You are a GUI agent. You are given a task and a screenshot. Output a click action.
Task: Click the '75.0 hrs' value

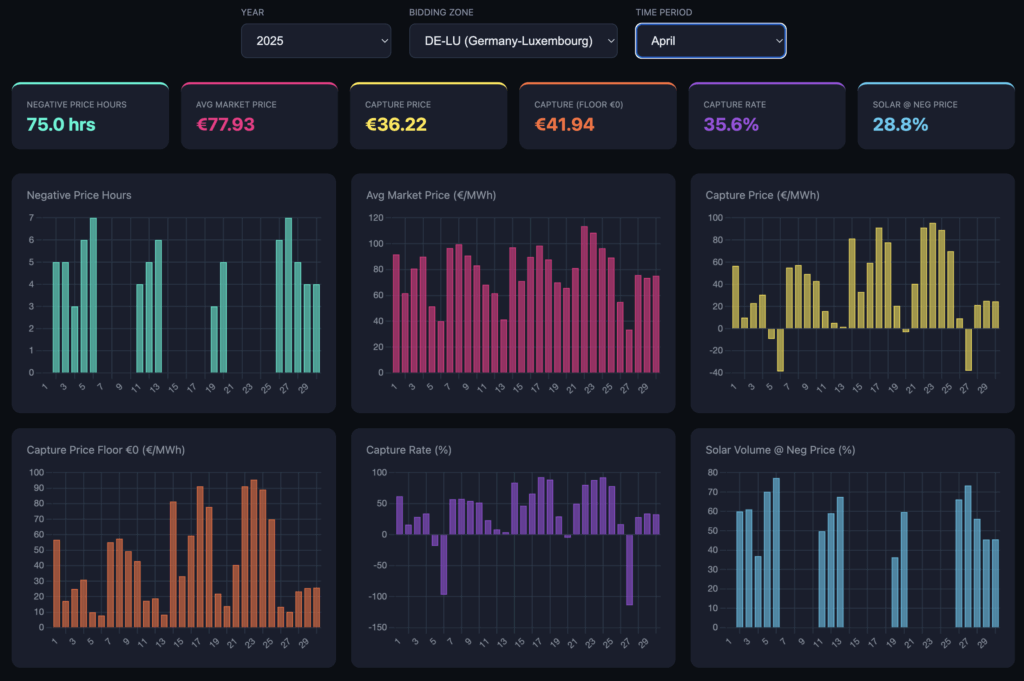[x=61, y=124]
